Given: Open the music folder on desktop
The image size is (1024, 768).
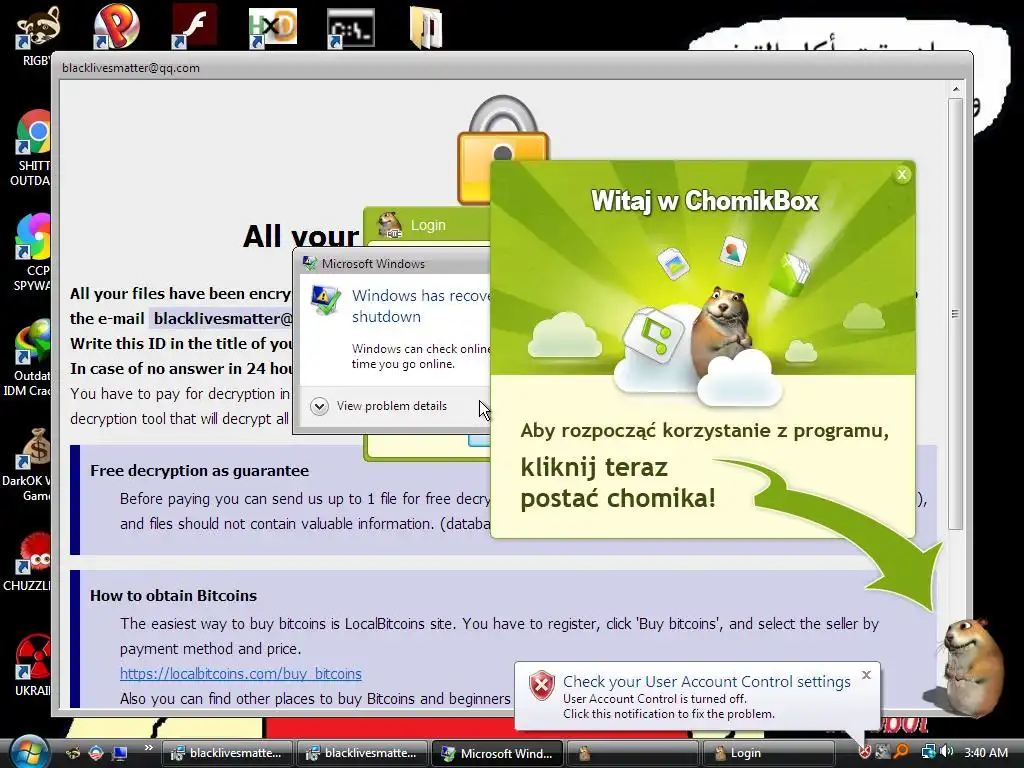Looking at the screenshot, I should (426, 27).
